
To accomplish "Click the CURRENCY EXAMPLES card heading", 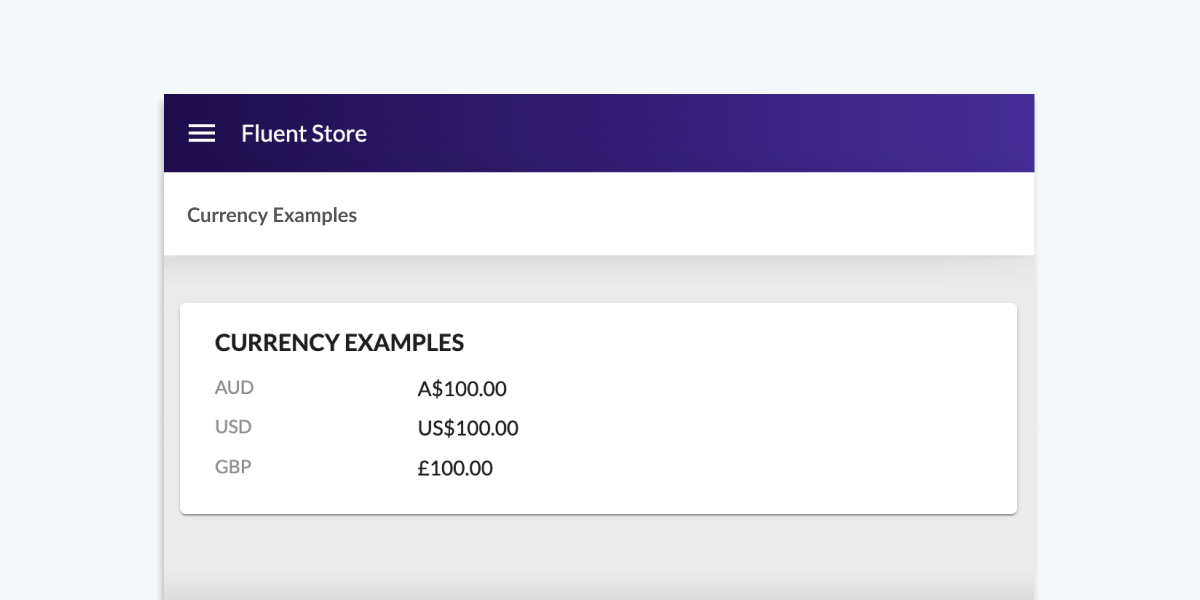I will pyautogui.click(x=340, y=343).
